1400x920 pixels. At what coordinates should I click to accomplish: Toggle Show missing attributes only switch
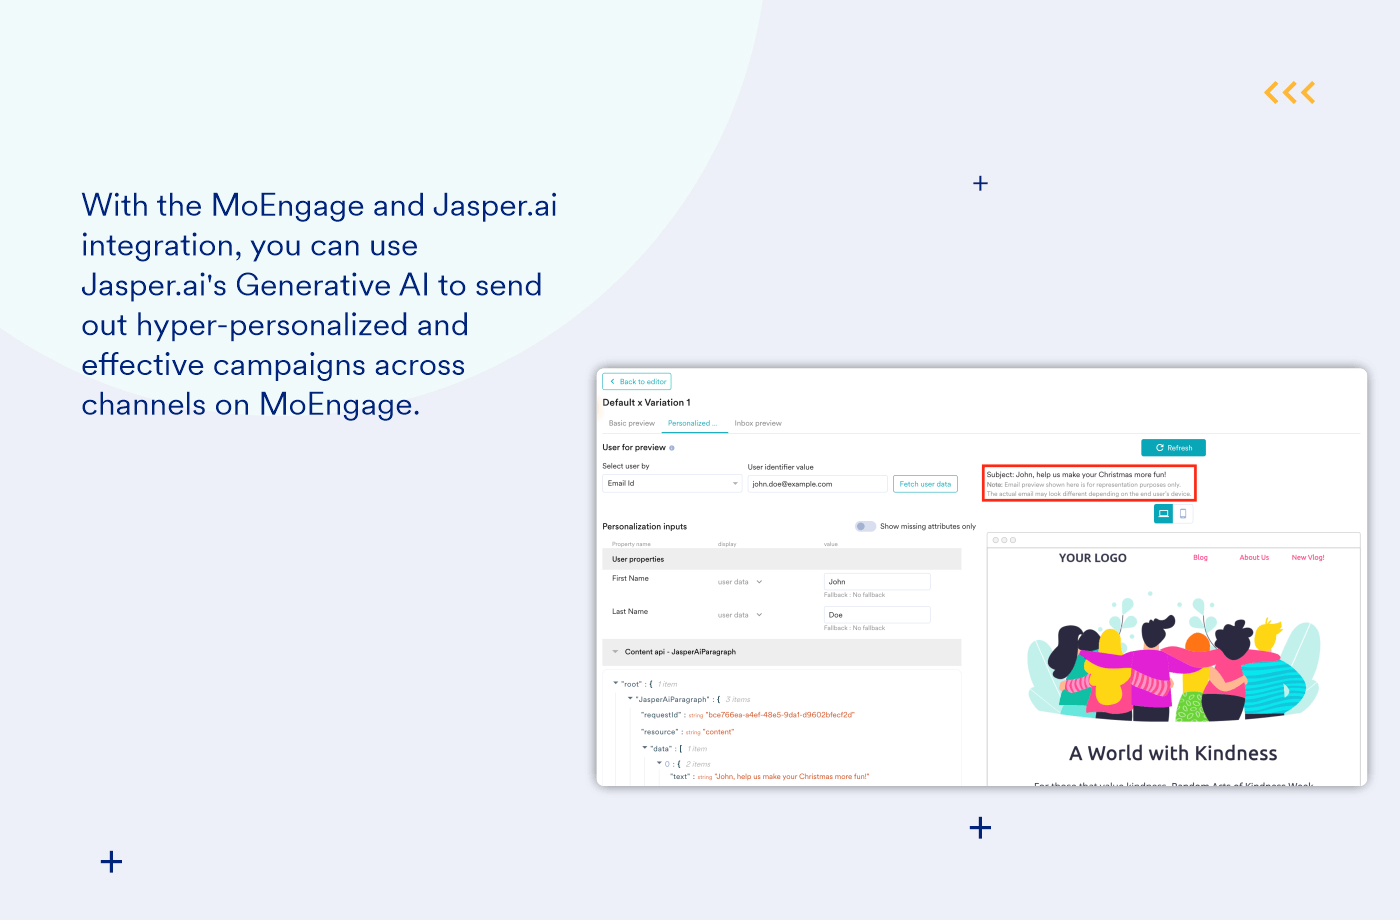tap(865, 526)
